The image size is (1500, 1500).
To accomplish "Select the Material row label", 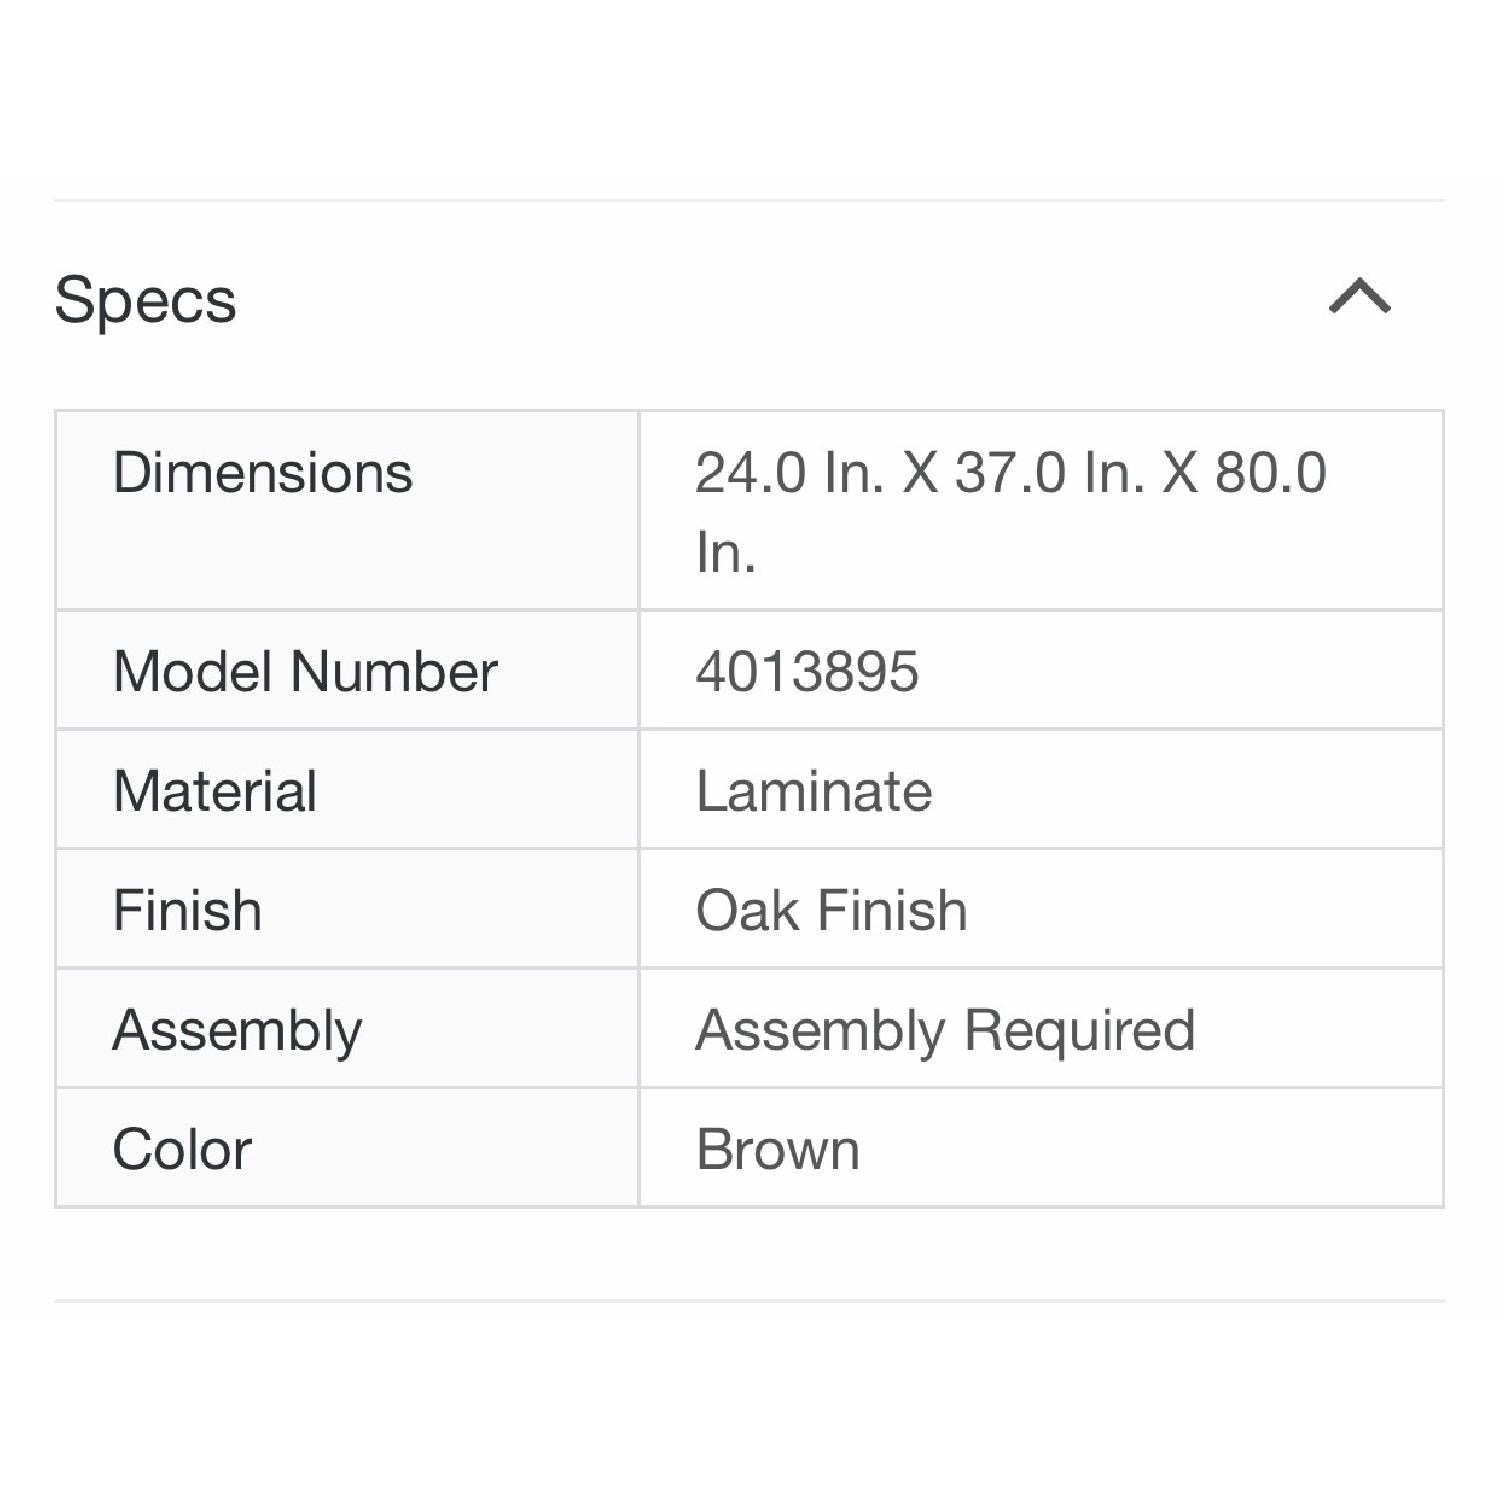I will pos(215,791).
